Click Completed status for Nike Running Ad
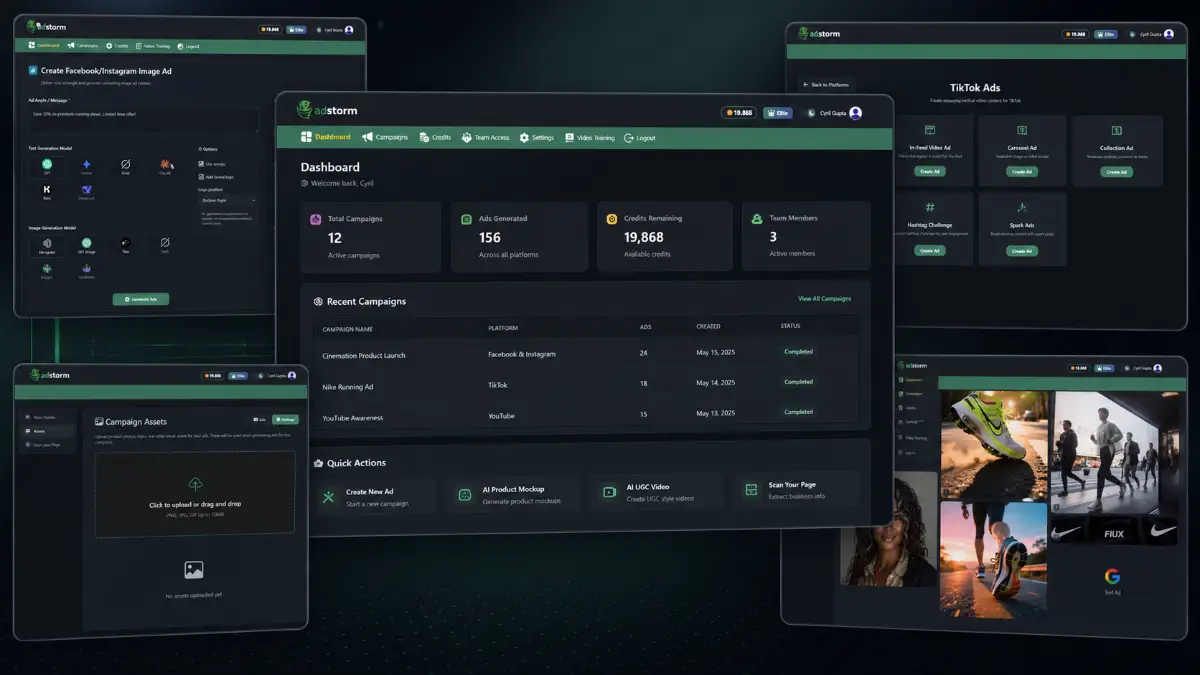The width and height of the screenshot is (1200, 675). [x=798, y=382]
